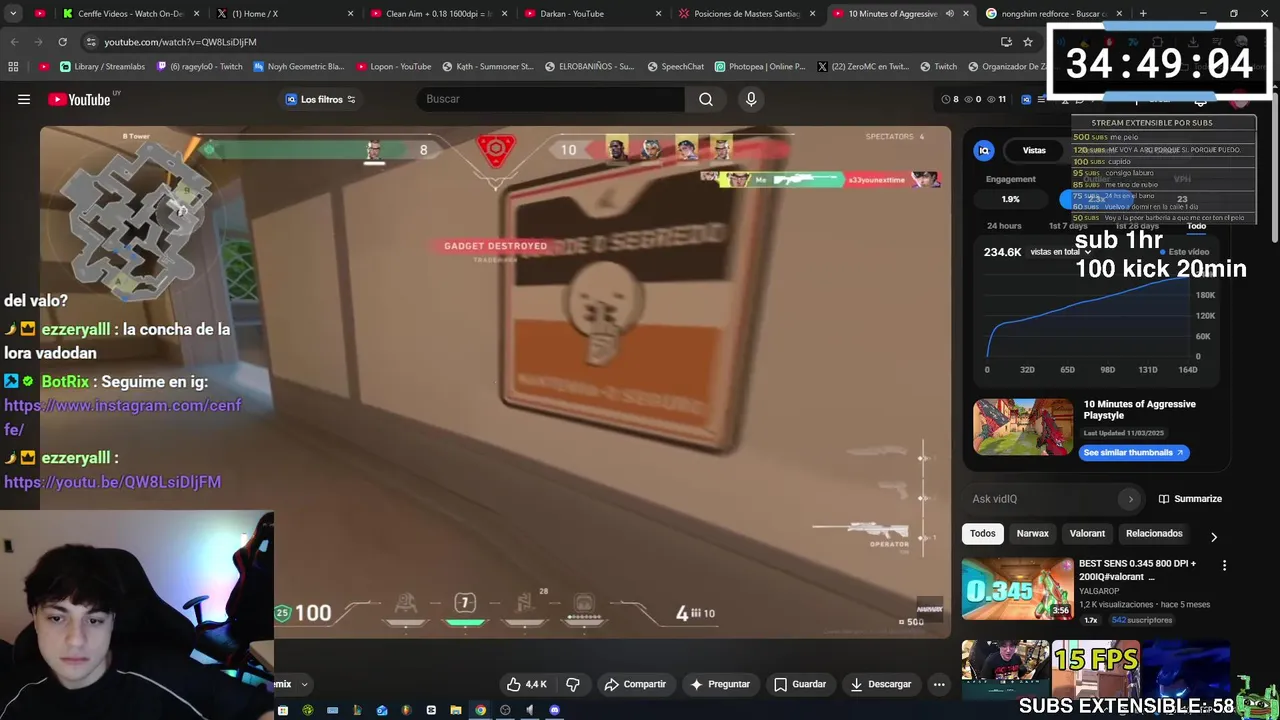Screen dimensions: 1280x720
Task: Dislike the video with thumbs-down
Action: coord(573,684)
